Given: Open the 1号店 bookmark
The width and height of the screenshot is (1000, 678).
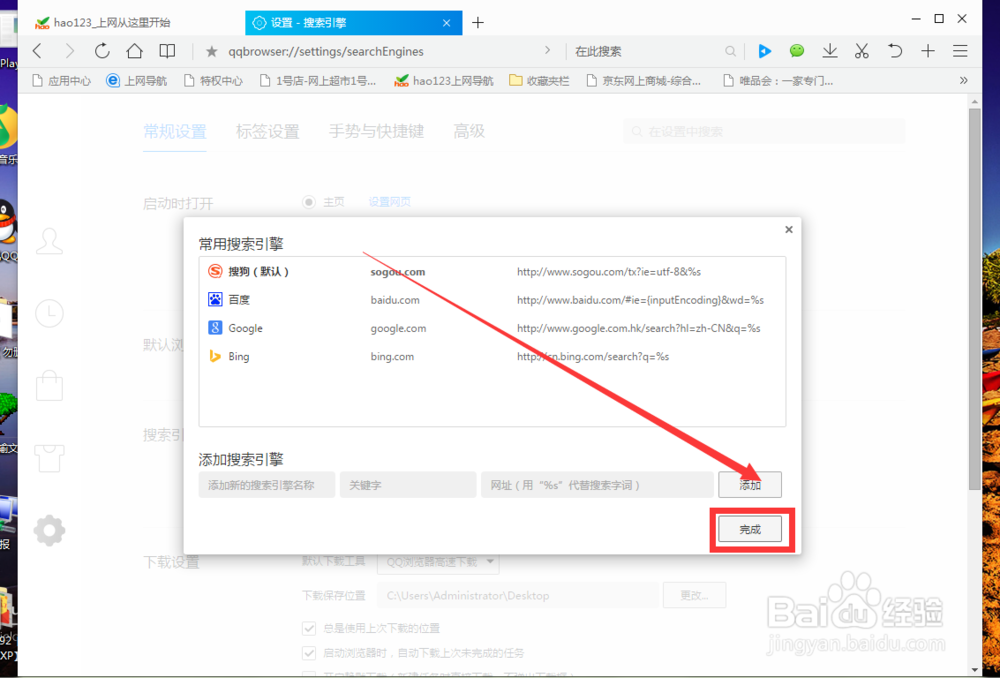Looking at the screenshot, I should click(318, 81).
